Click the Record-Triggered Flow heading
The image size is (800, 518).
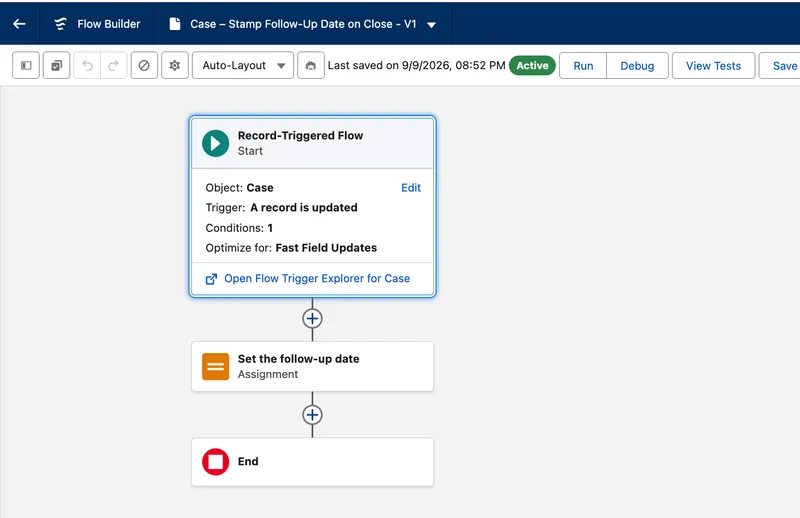(x=301, y=136)
